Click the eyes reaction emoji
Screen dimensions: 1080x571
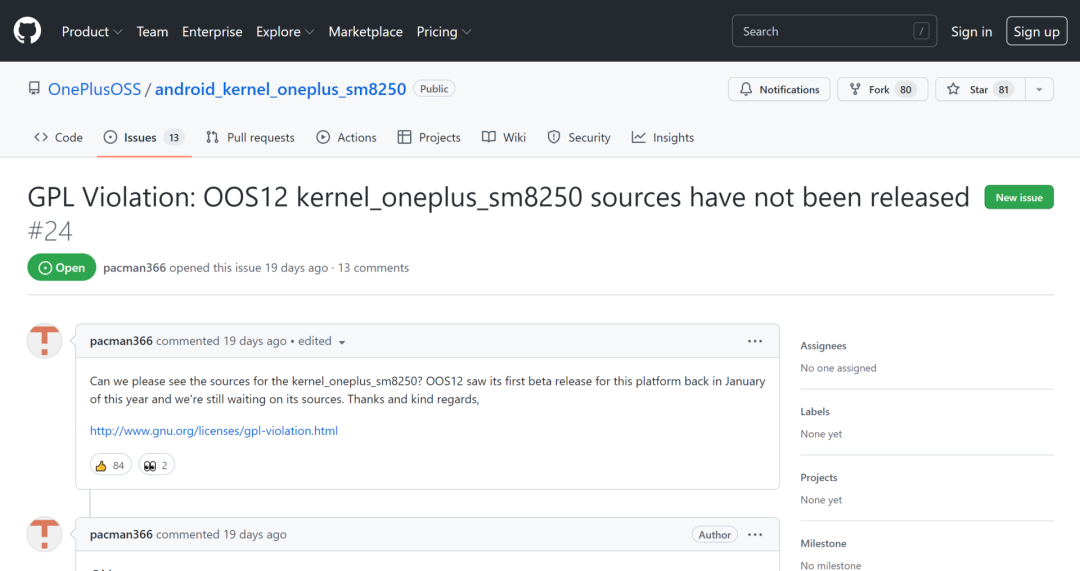pos(150,465)
